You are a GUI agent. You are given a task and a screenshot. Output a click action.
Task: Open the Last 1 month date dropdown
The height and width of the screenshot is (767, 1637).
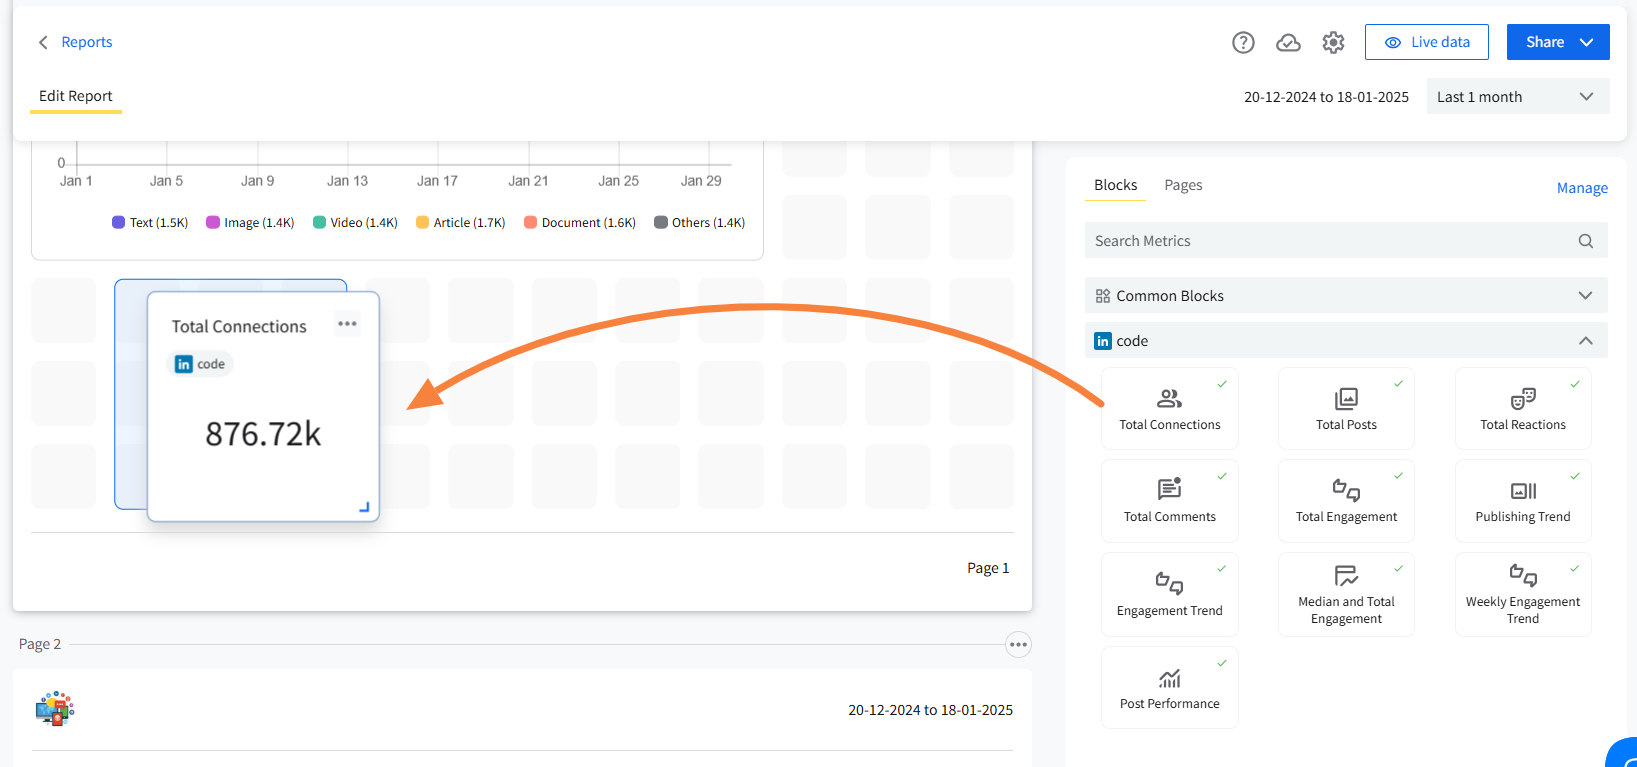(1517, 97)
